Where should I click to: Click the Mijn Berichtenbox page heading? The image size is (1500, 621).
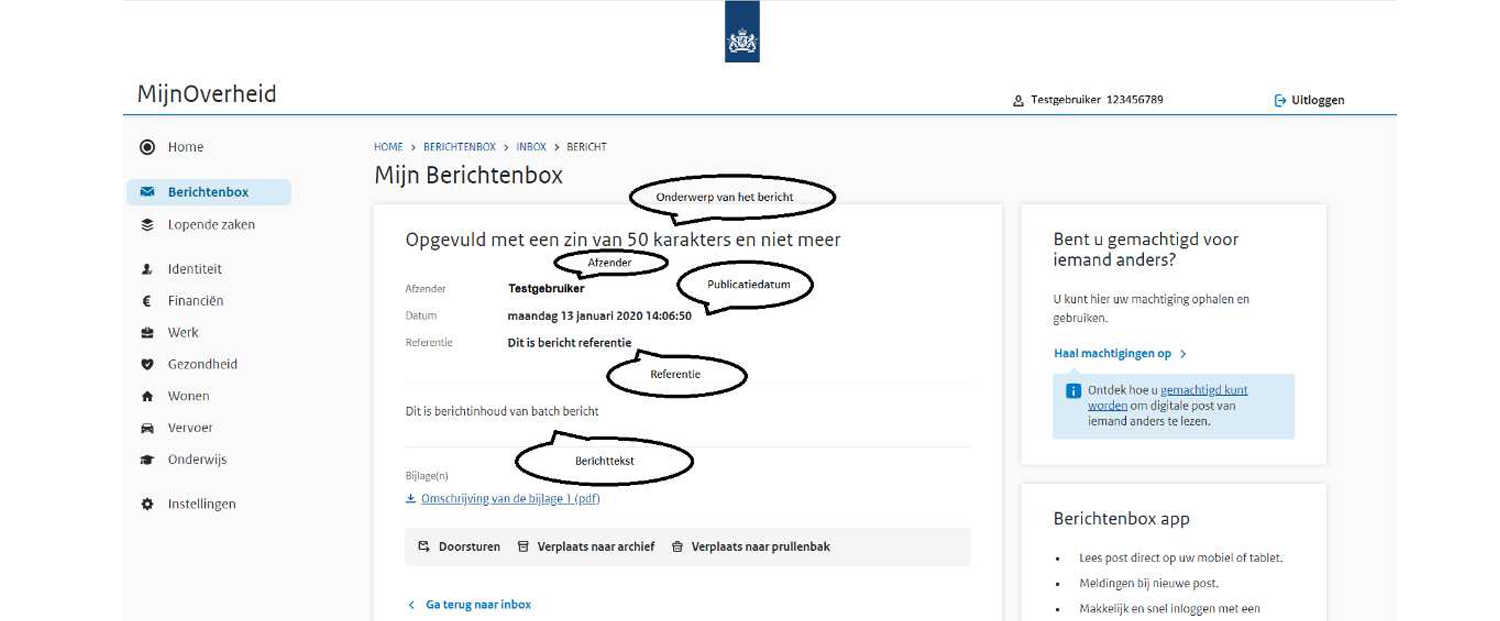[468, 176]
